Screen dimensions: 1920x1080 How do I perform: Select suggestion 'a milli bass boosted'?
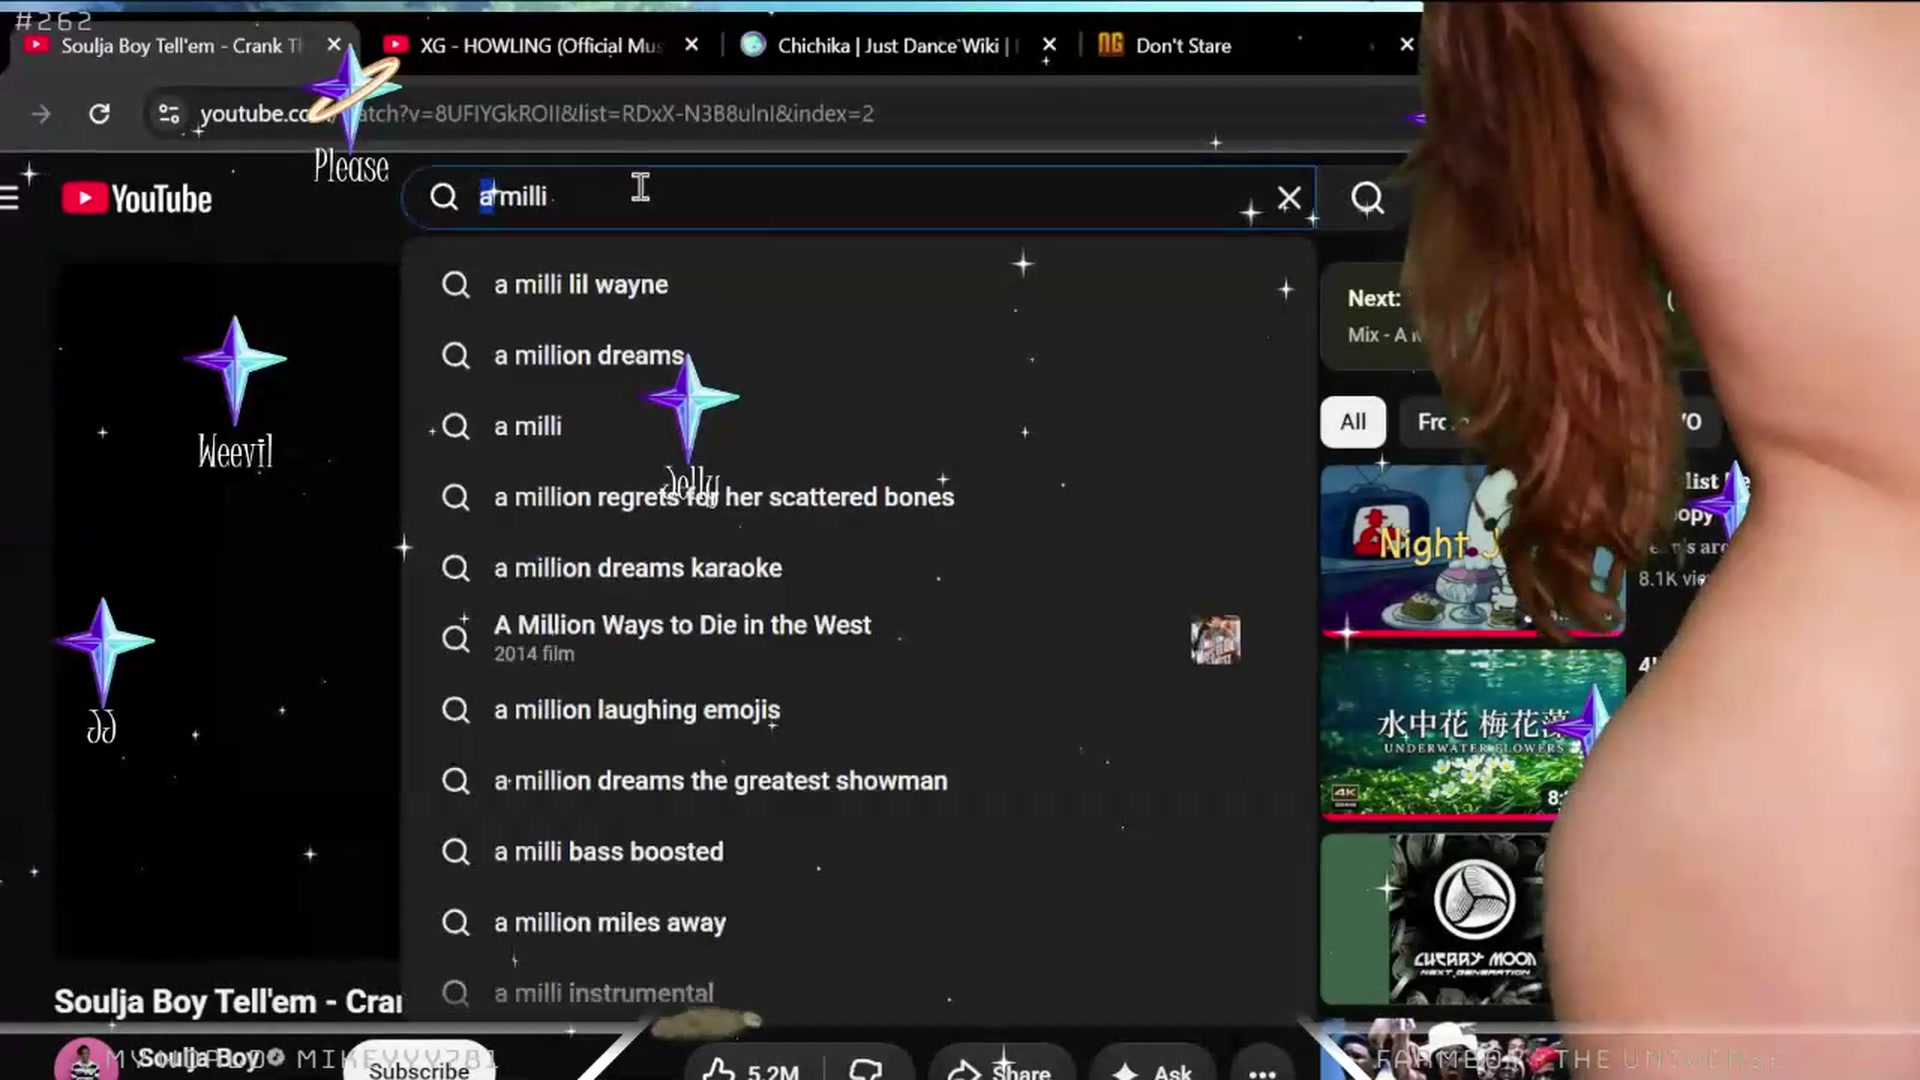click(858, 853)
